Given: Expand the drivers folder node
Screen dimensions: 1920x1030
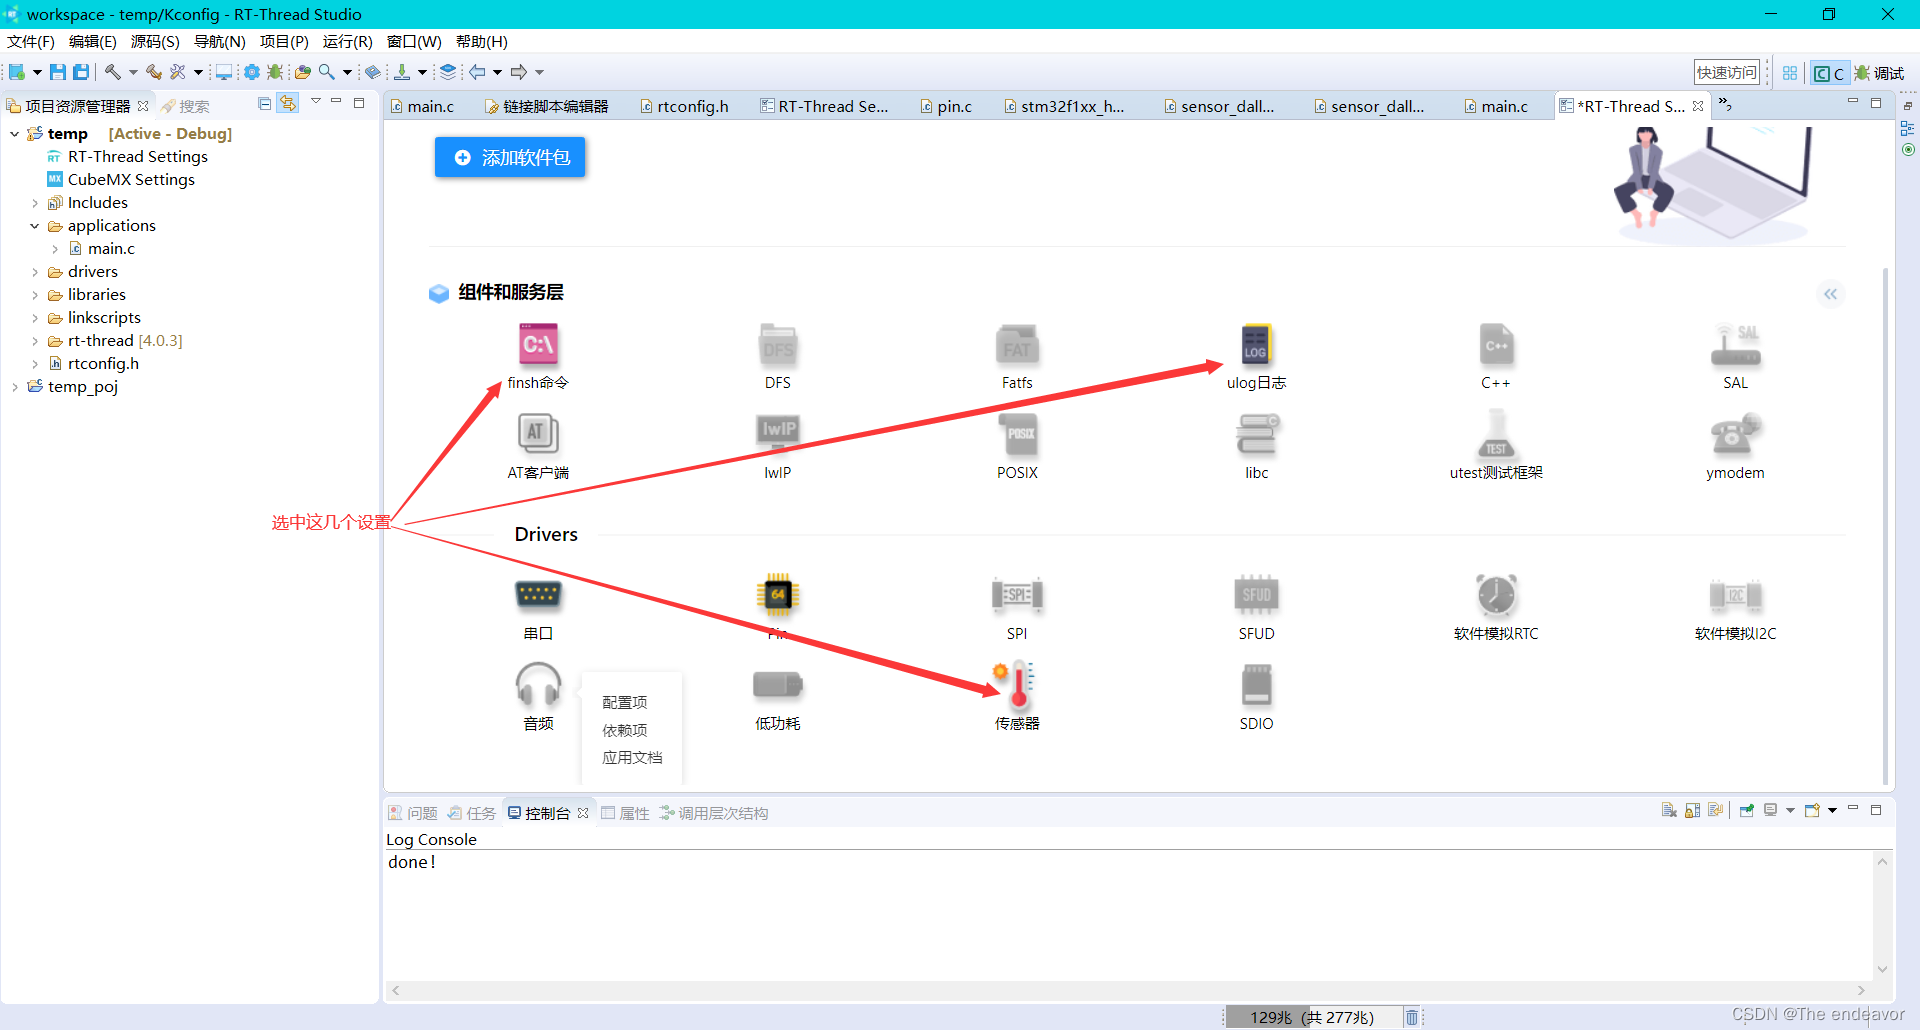Looking at the screenshot, I should point(35,272).
